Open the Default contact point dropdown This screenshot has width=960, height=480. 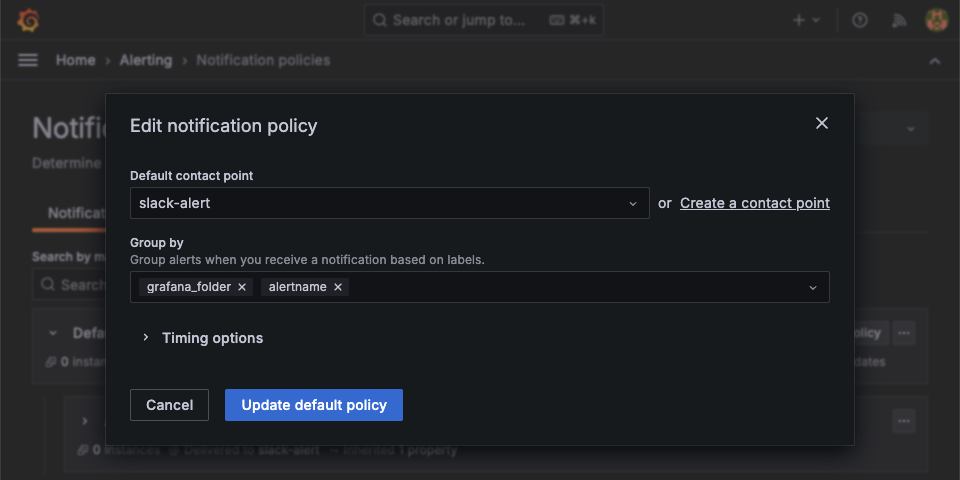pyautogui.click(x=389, y=203)
